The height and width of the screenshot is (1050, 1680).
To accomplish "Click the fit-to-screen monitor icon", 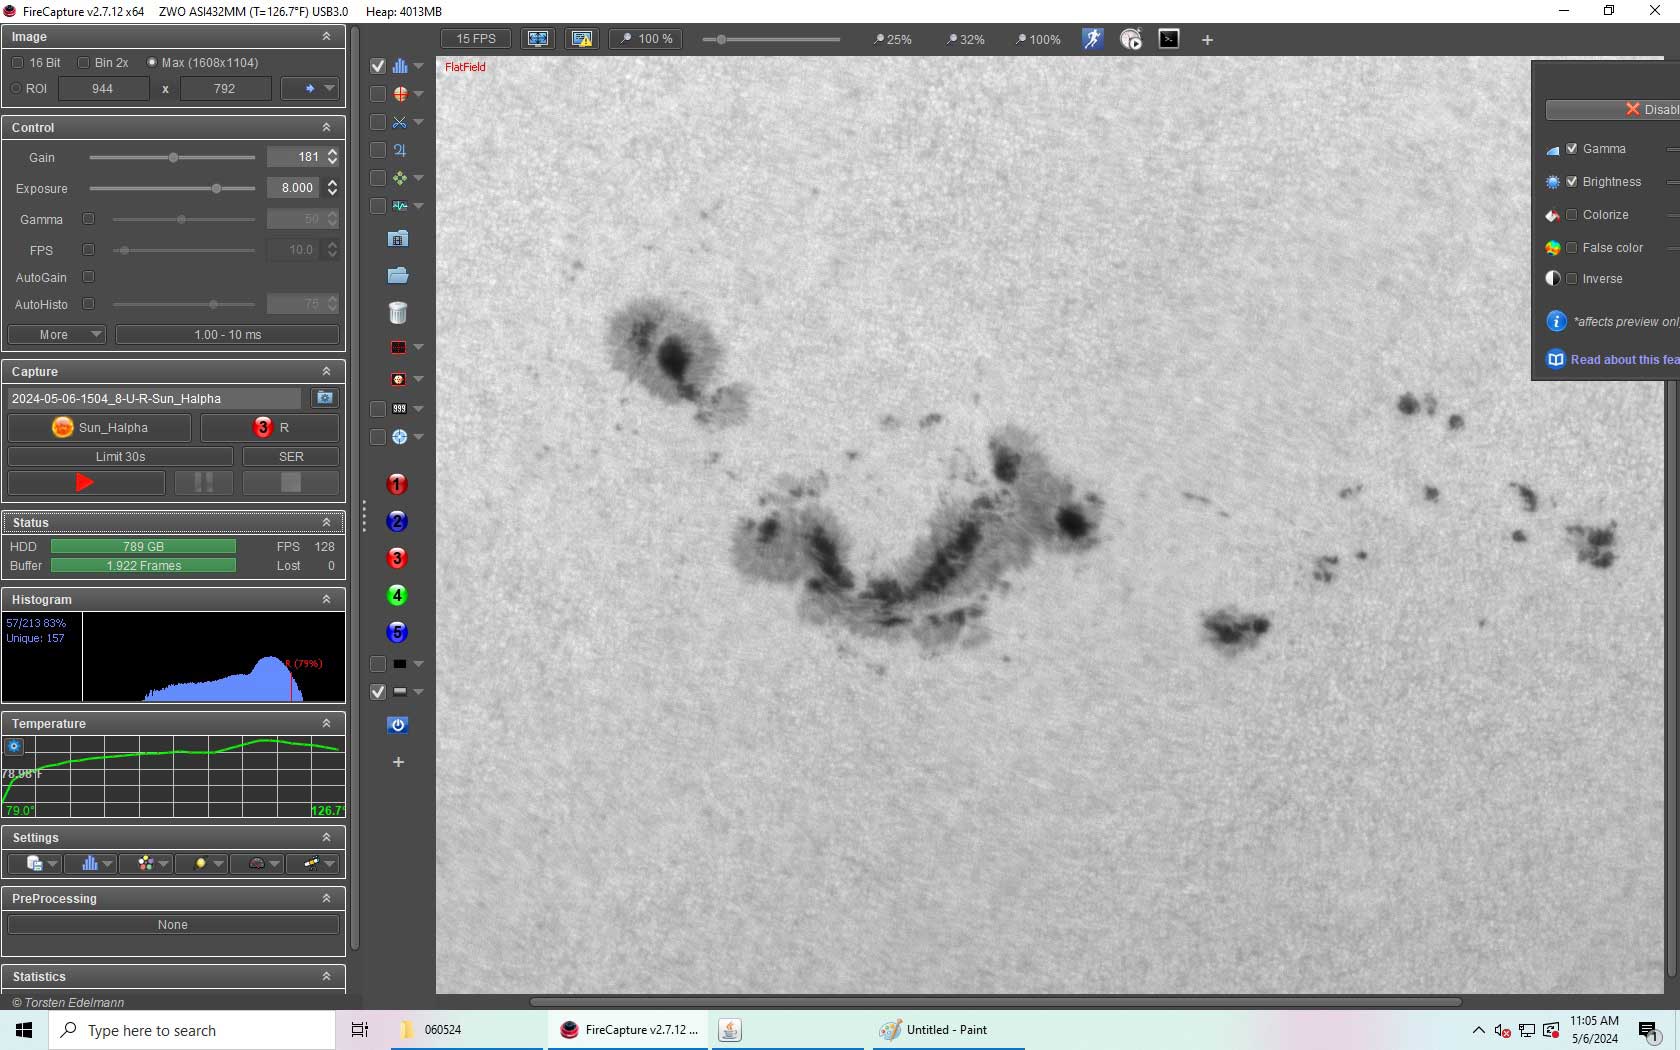I will [x=538, y=39].
